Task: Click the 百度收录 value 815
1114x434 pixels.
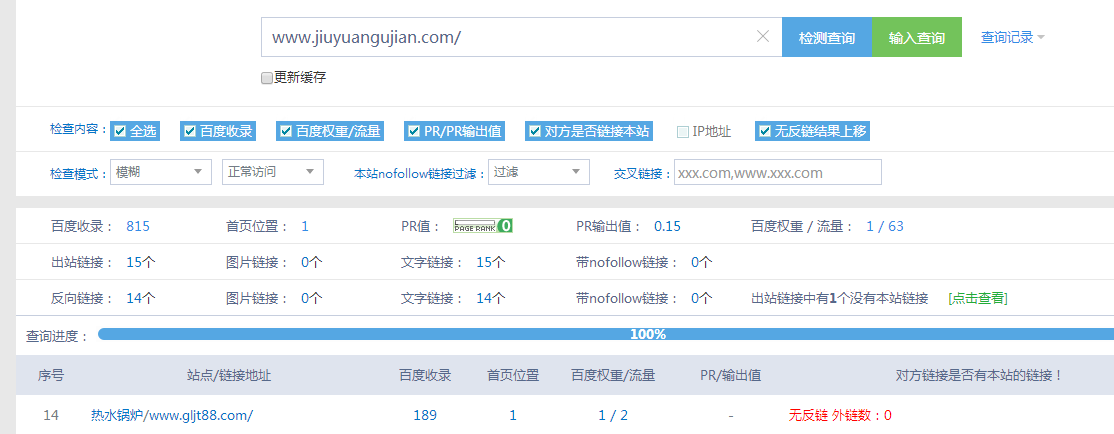Action: point(138,226)
